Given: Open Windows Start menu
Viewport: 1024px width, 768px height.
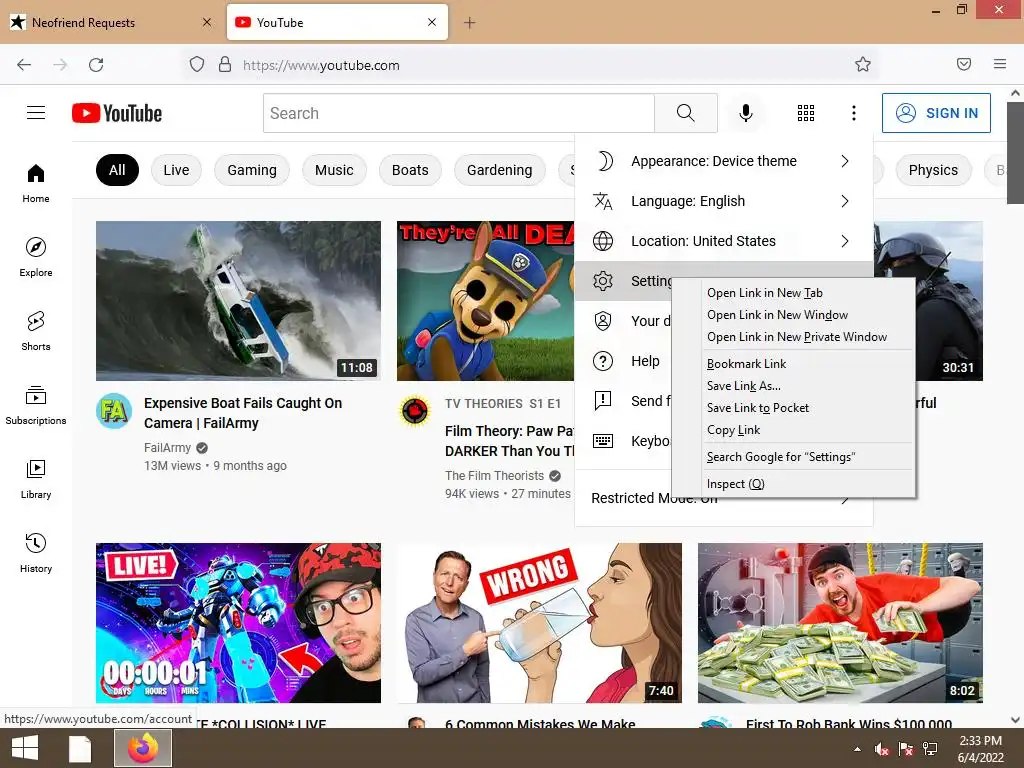Looking at the screenshot, I should point(25,748).
